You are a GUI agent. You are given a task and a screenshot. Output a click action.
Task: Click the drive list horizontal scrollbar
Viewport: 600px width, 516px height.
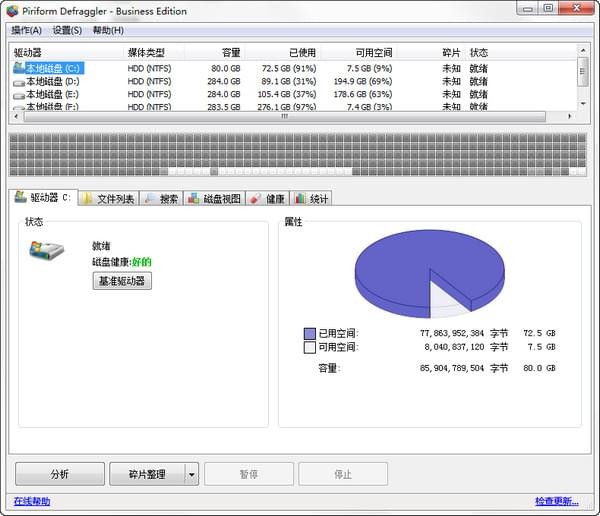click(x=285, y=116)
